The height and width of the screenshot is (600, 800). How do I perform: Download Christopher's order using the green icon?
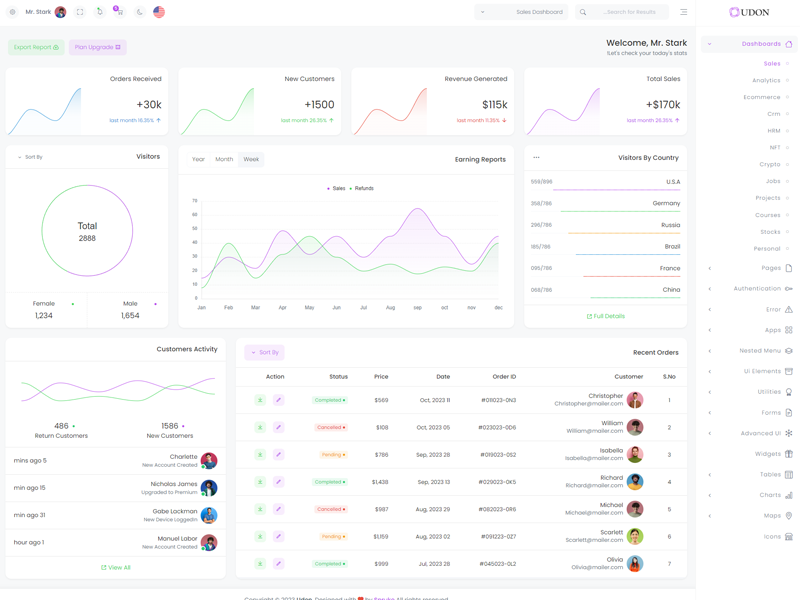(260, 400)
